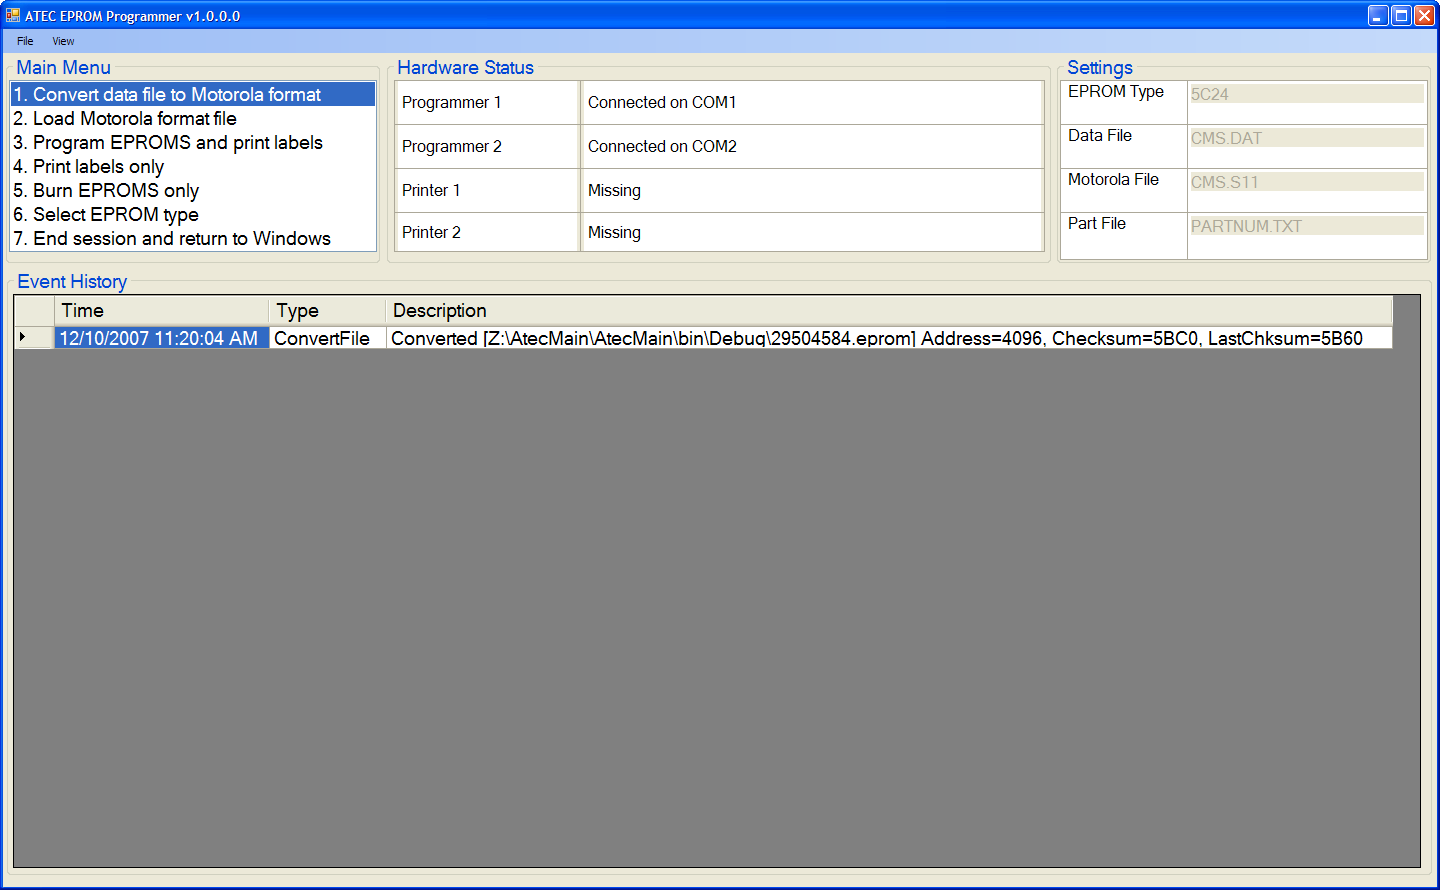Click the Time column header
Viewport: 1440px width, 890px height.
(x=161, y=311)
